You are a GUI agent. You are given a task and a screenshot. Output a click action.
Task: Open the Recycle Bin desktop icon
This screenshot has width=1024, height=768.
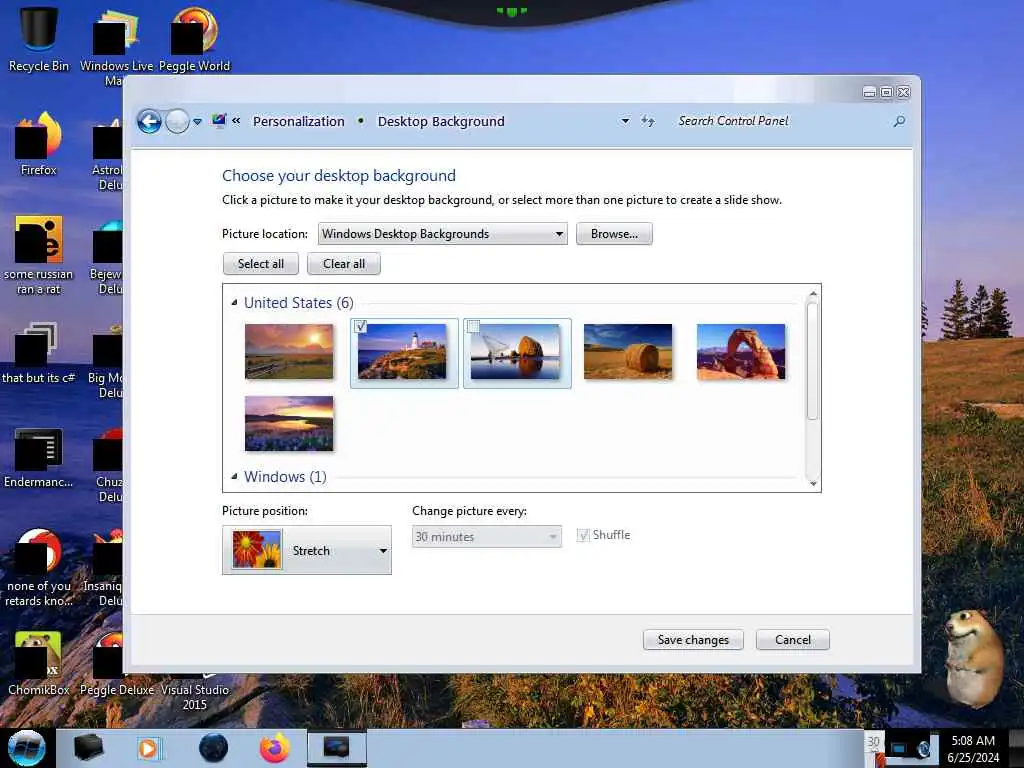(x=39, y=39)
